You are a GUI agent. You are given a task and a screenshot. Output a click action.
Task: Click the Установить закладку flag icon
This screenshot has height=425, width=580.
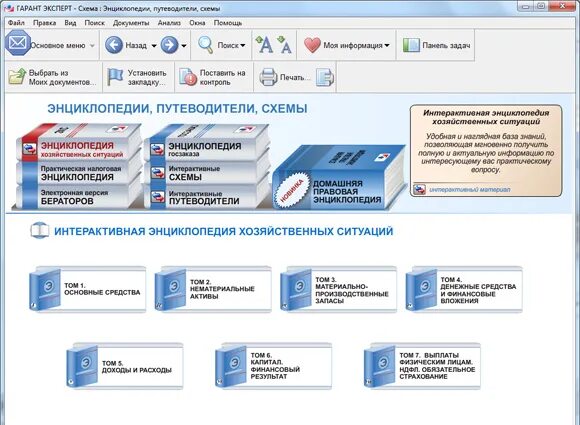[115, 77]
